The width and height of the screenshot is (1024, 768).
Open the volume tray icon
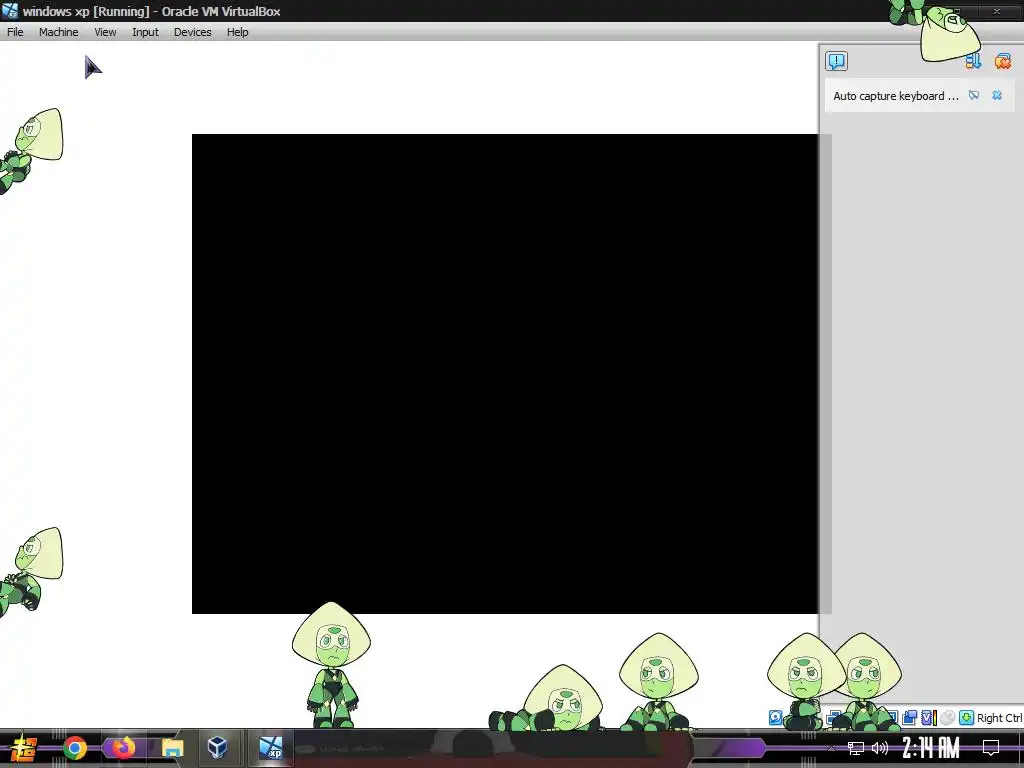point(880,748)
